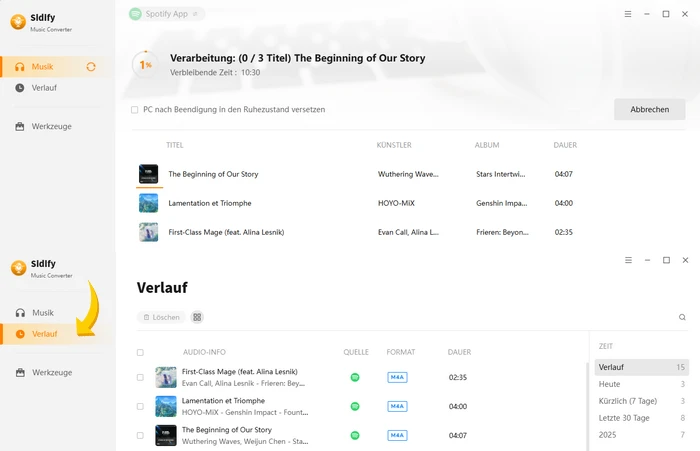Click the Sidify logo in top window
The image size is (700, 451).
[x=18, y=21]
